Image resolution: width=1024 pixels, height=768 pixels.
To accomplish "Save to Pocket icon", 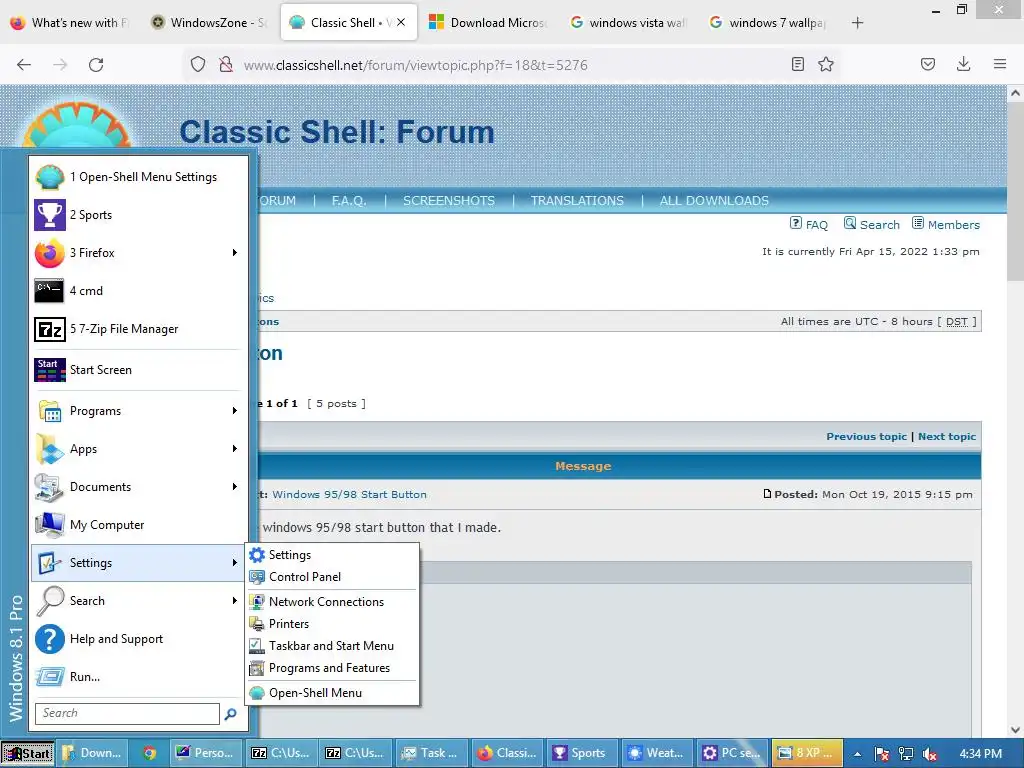I will tap(928, 64).
